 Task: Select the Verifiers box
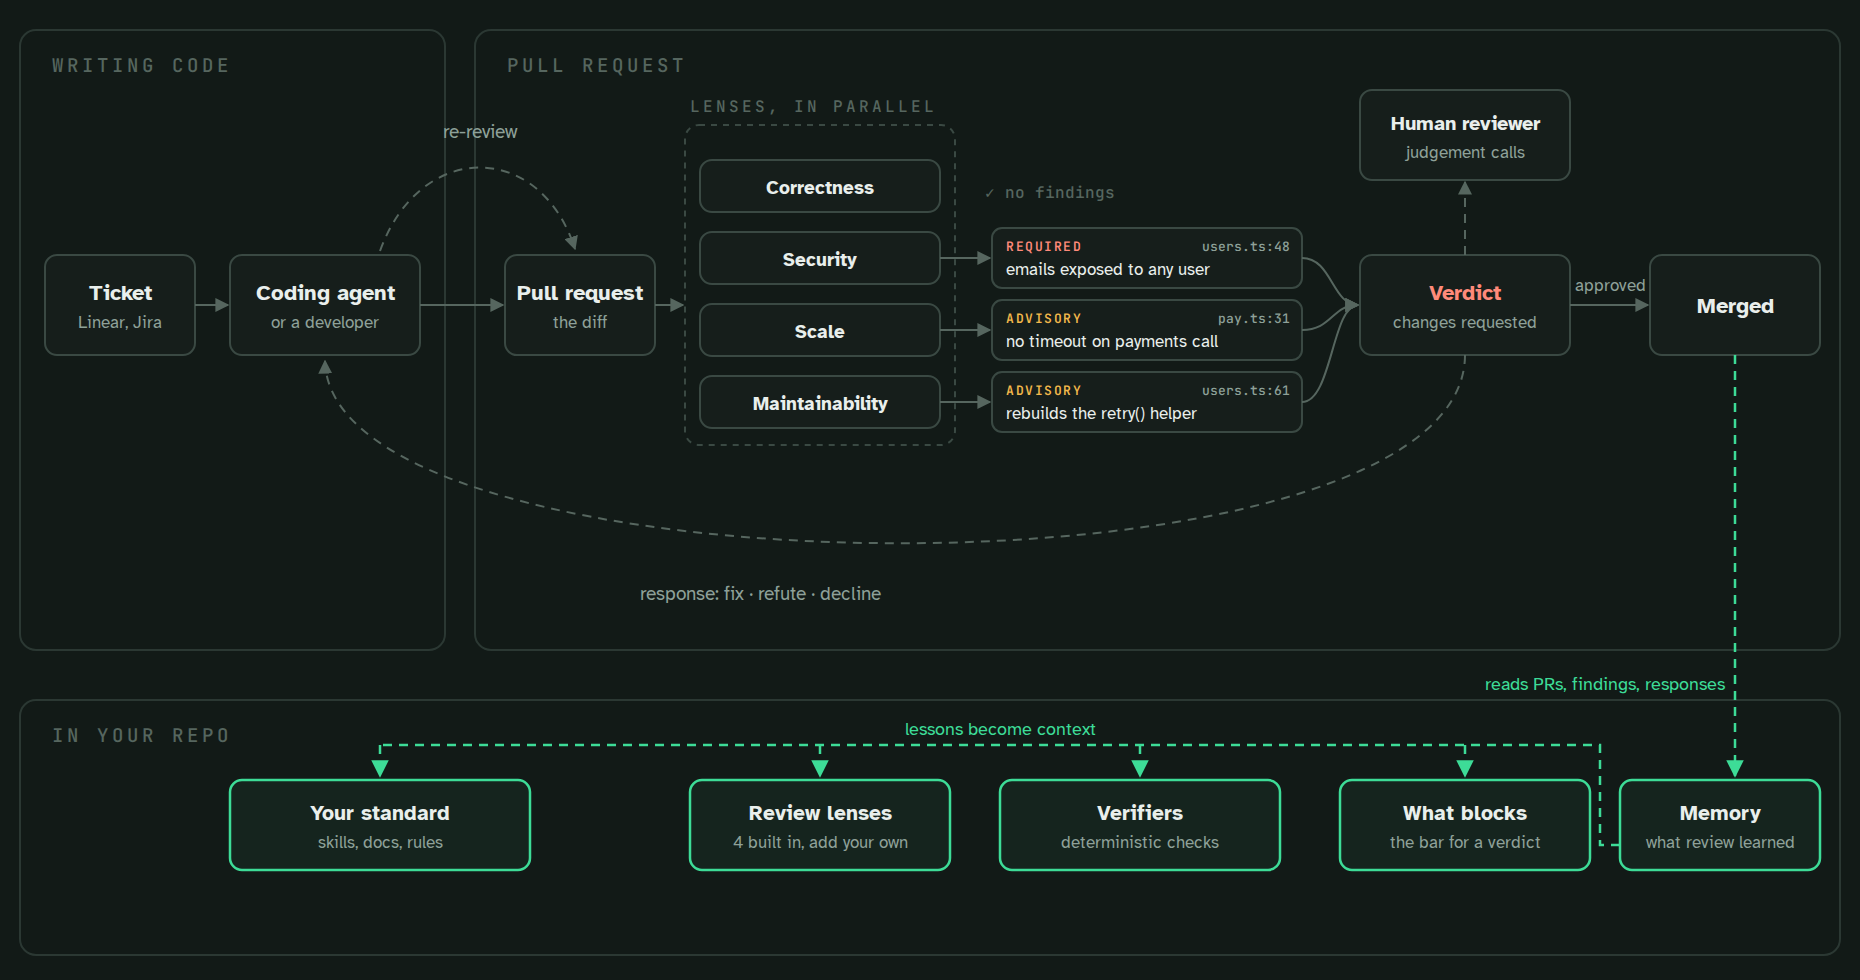[x=1140, y=825]
